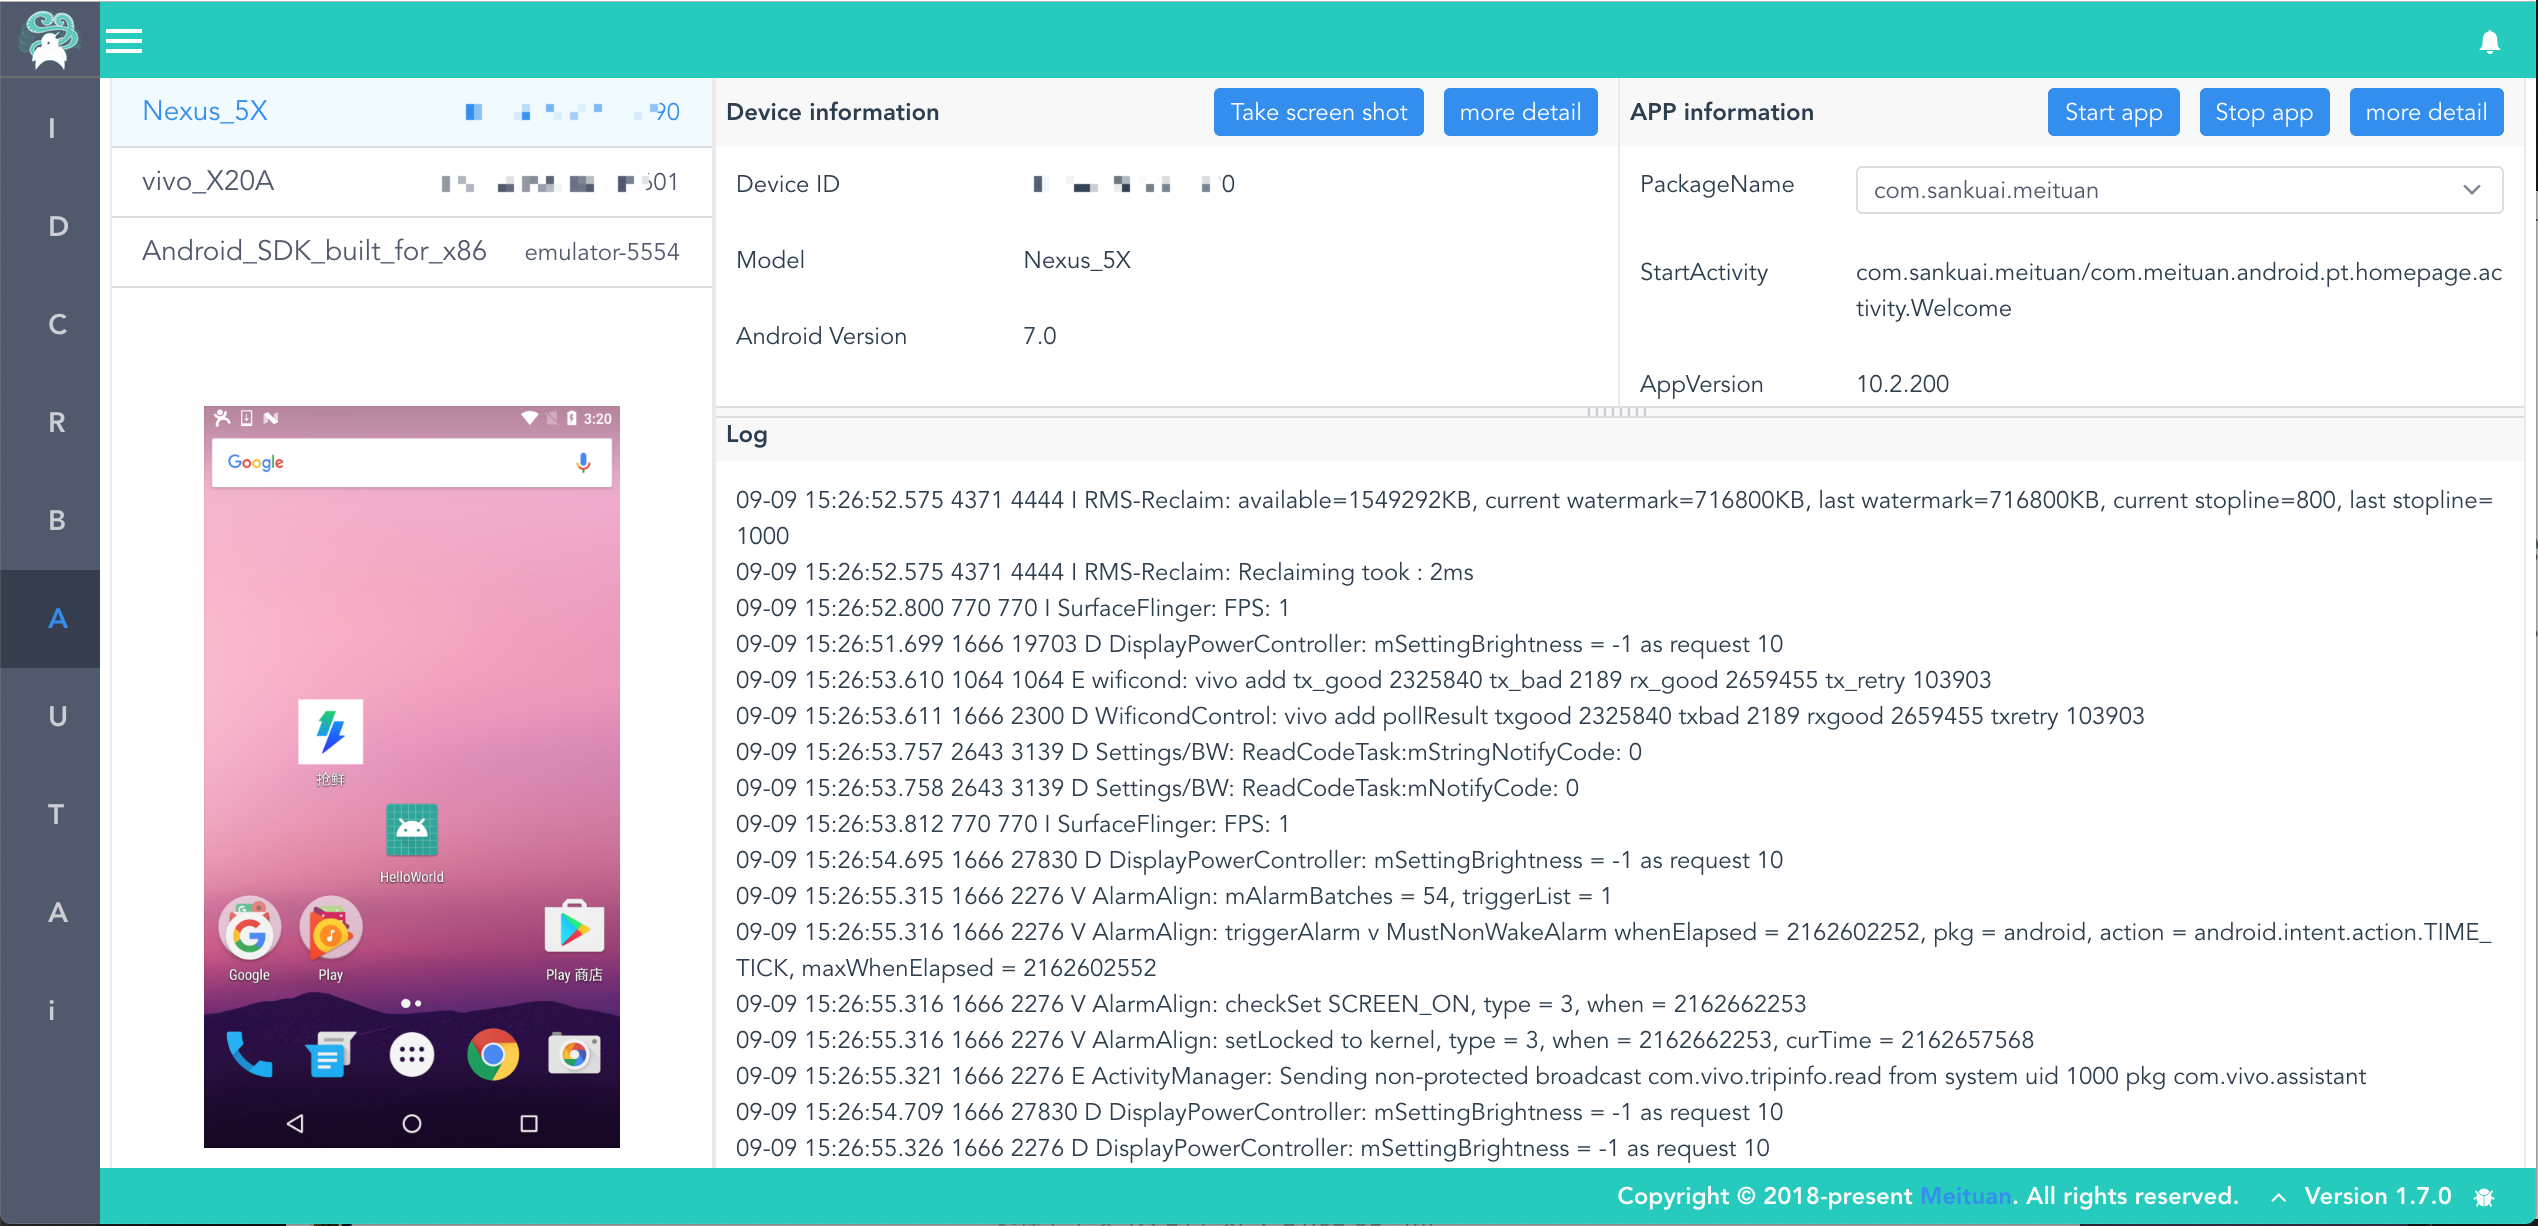Tap the Android back navigation button
Image resolution: width=2538 pixels, height=1226 pixels.
click(x=295, y=1123)
